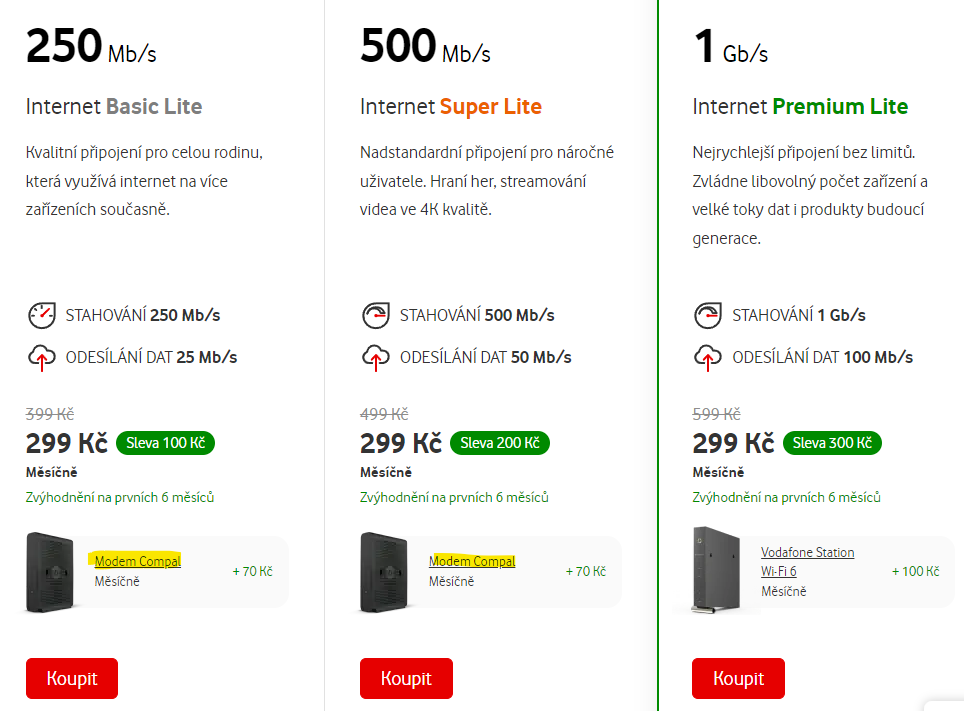Click the upload cloud icon for 100 Mb/s
964x711 pixels.
pos(708,357)
